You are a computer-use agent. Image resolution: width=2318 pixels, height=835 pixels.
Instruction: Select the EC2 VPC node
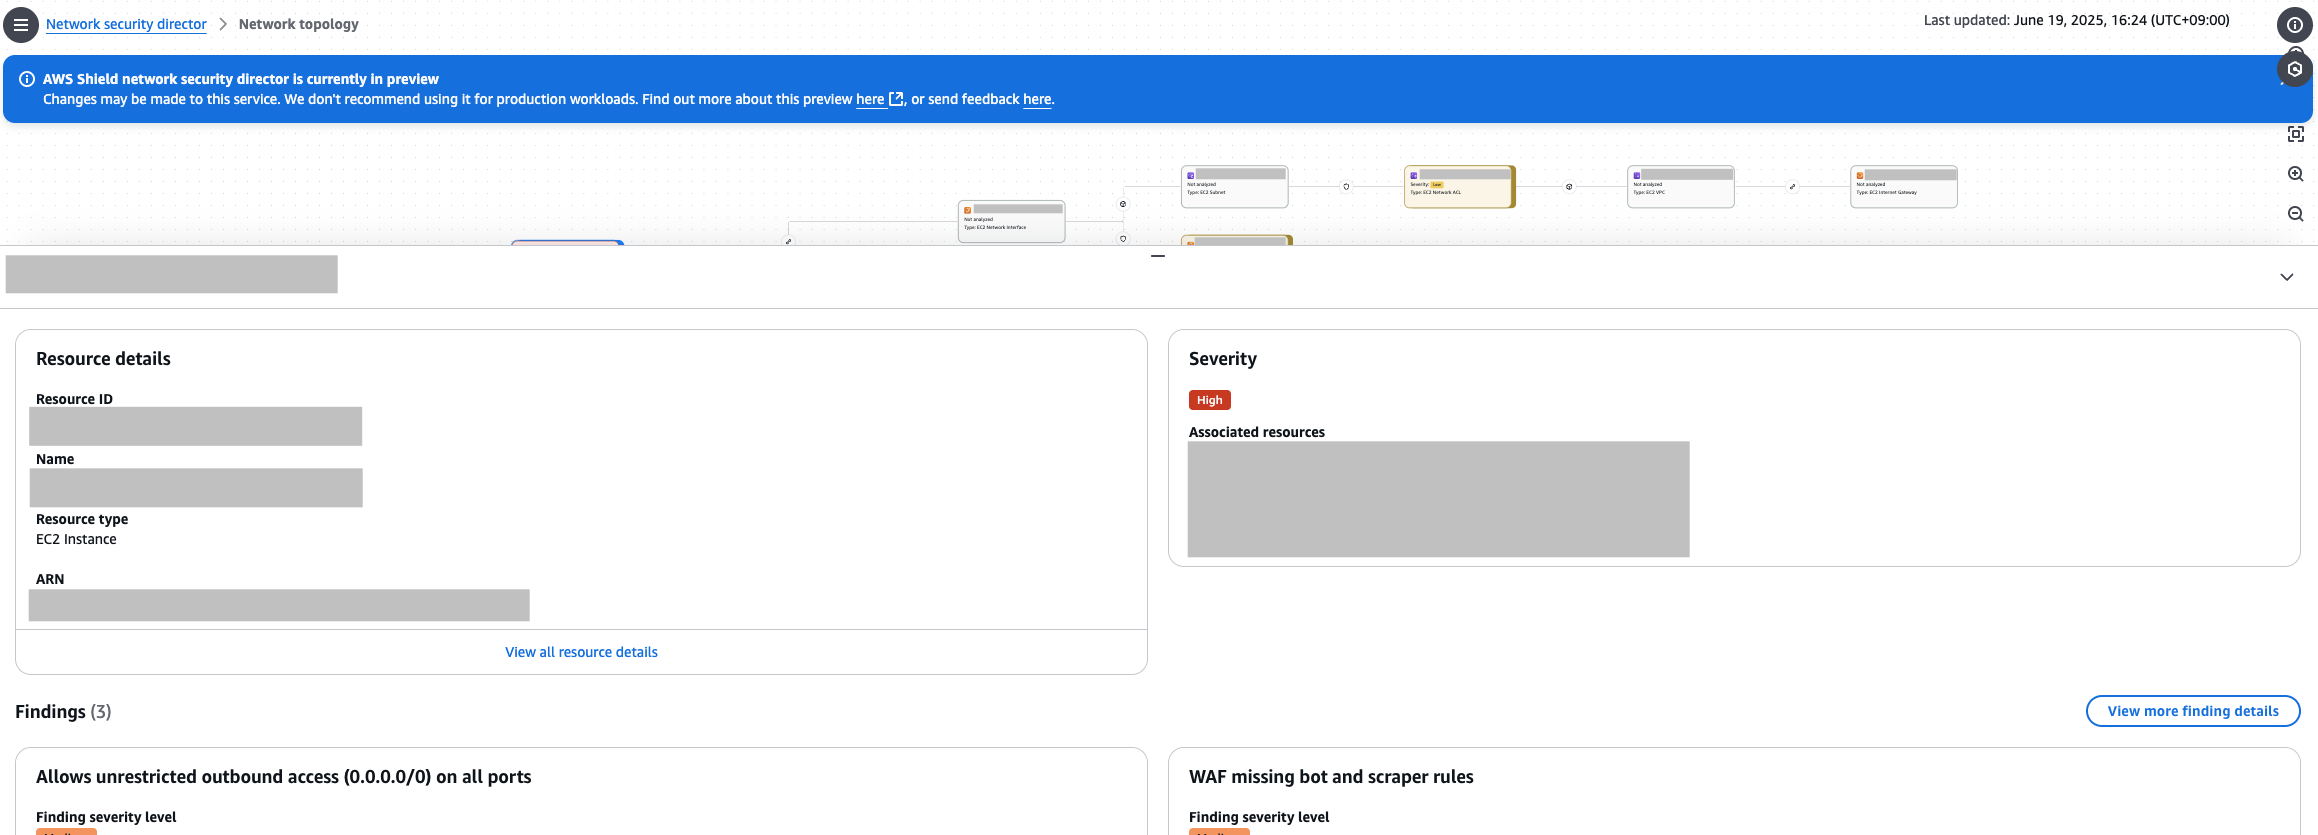1681,187
